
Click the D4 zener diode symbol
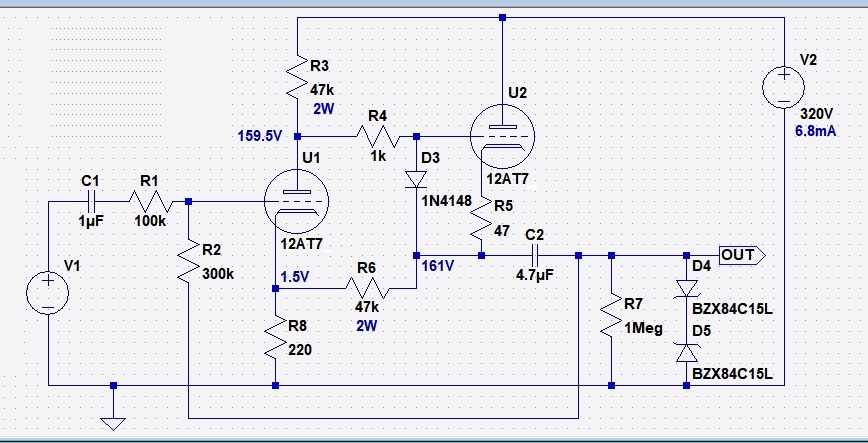point(686,288)
